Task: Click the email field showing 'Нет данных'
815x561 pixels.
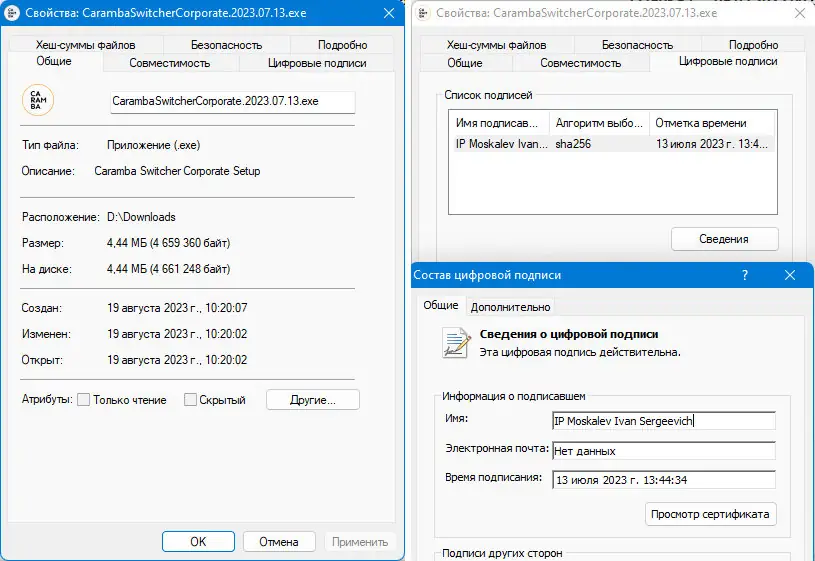Action: tap(664, 451)
